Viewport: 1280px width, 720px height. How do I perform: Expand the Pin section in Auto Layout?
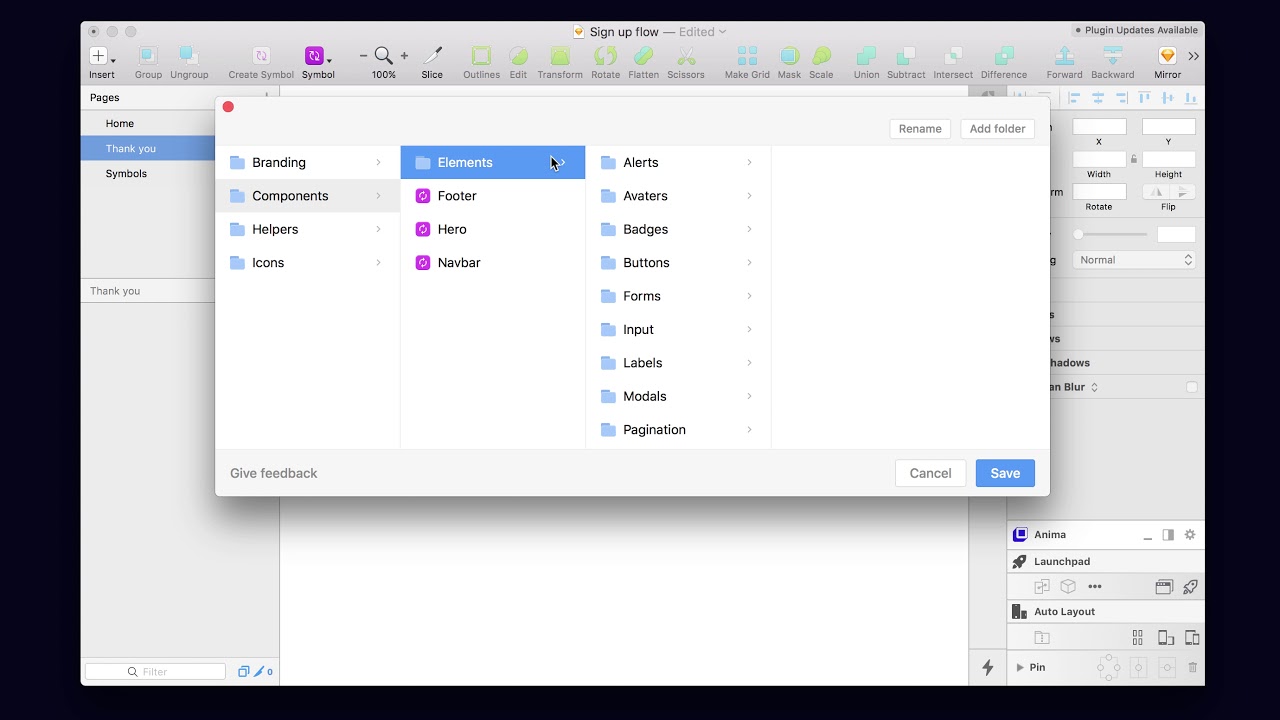click(x=1019, y=667)
